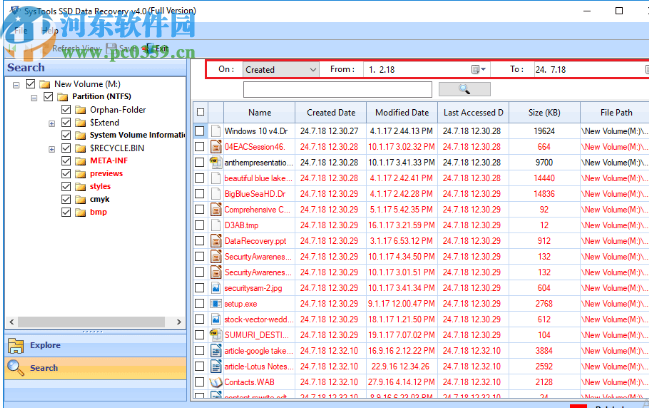Screen dimensions: 649x408
Task: Click the stock-vector-wedd image icon
Action: 216,319
